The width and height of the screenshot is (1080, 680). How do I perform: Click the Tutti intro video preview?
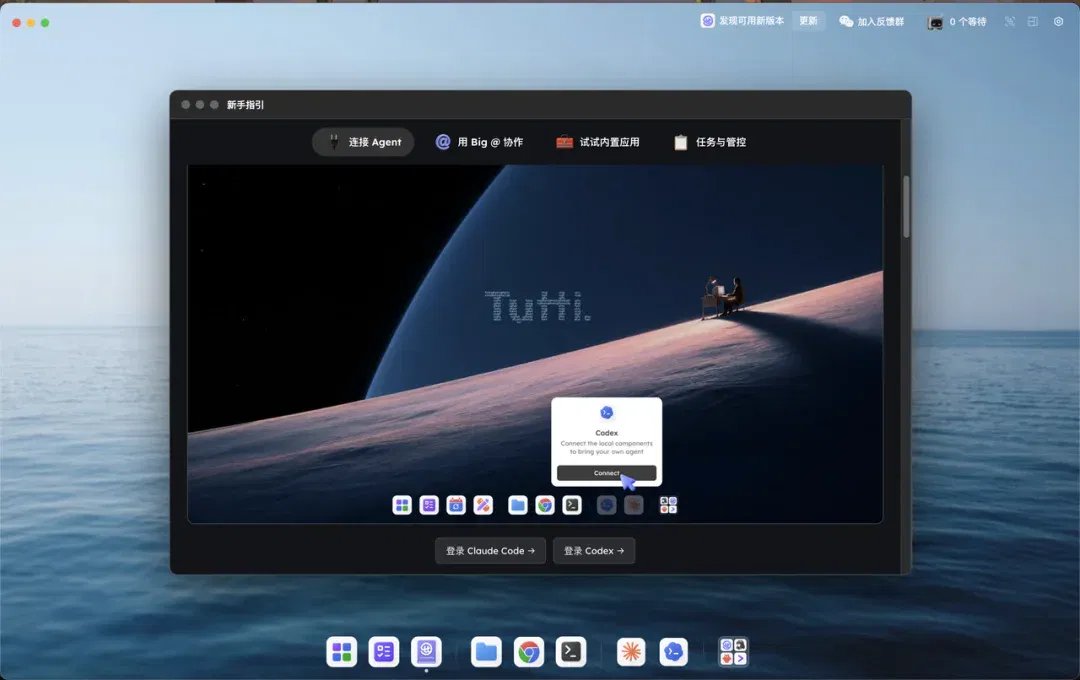(x=535, y=344)
